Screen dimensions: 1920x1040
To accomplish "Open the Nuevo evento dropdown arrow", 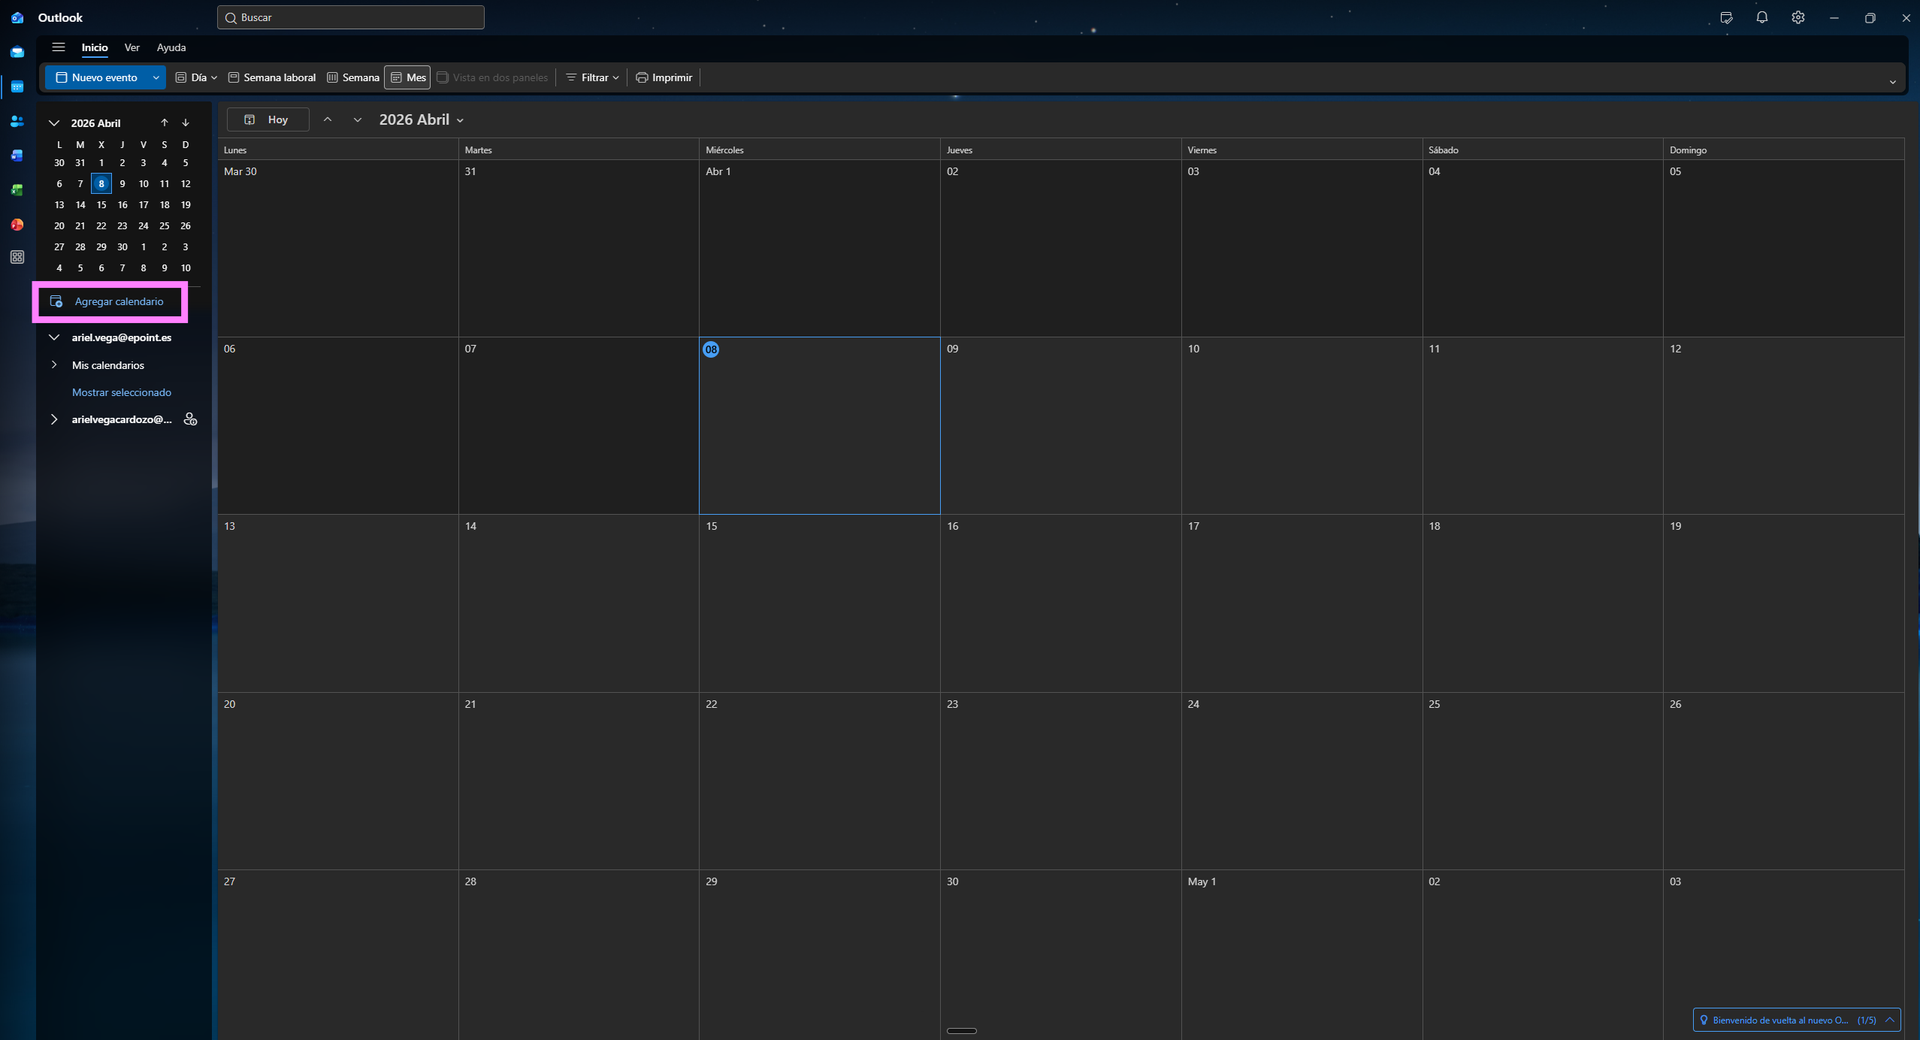I will 156,78.
